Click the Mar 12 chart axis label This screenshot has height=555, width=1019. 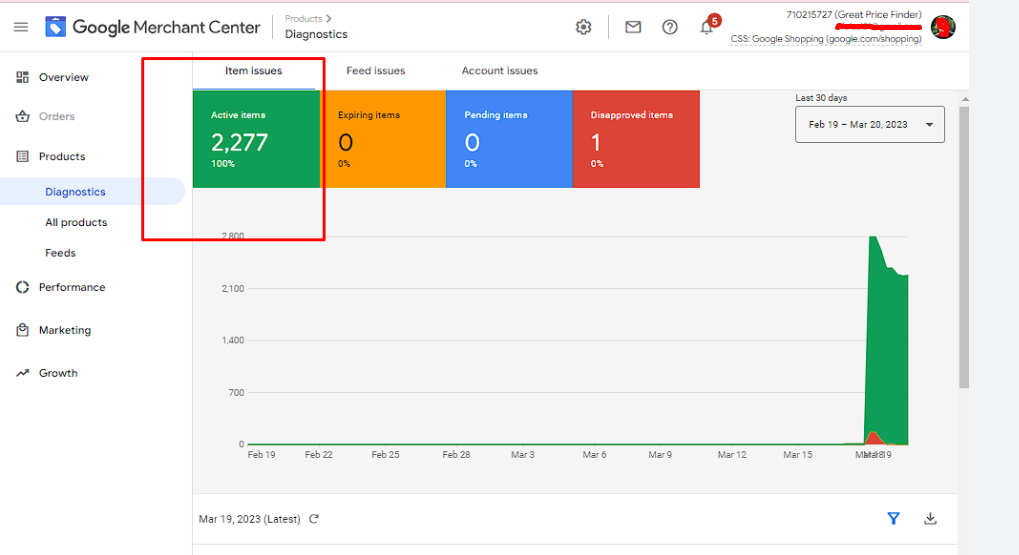732,454
